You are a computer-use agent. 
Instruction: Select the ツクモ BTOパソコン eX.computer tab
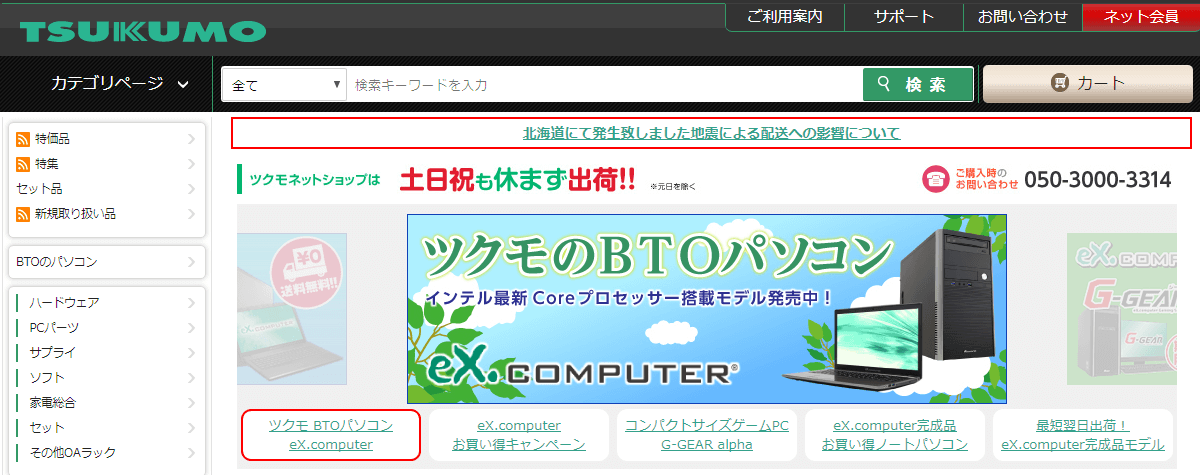[331, 435]
